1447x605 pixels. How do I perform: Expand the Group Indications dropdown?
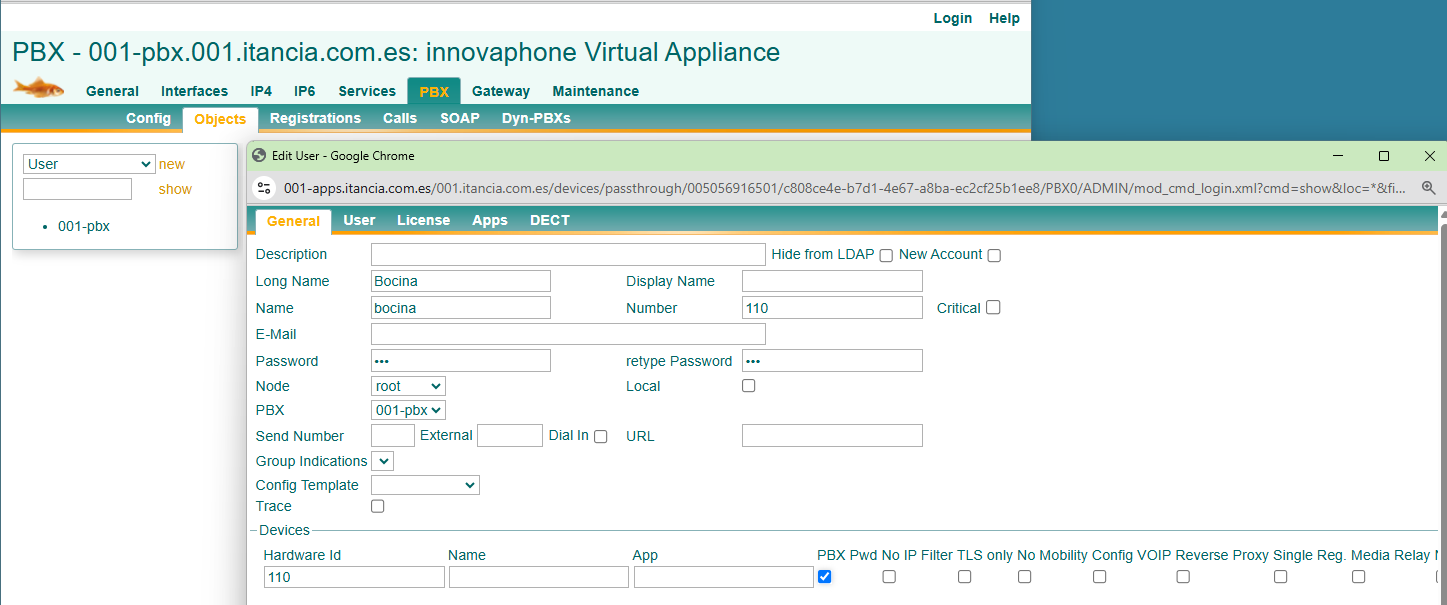tap(383, 461)
